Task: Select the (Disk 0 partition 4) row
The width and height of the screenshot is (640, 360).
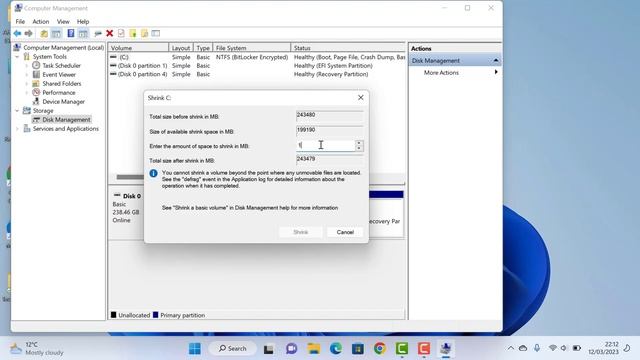Action: tap(257, 74)
